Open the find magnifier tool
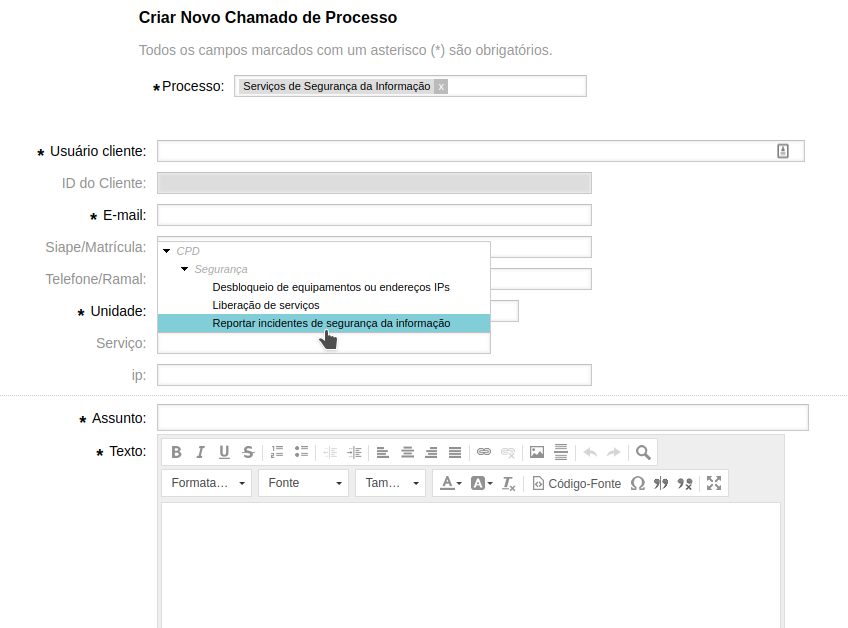The width and height of the screenshot is (848, 628). click(643, 452)
